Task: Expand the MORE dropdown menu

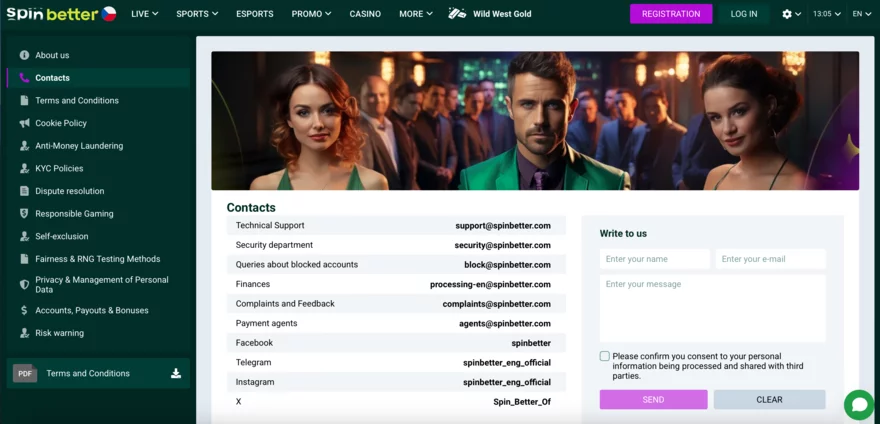Action: click(x=416, y=14)
